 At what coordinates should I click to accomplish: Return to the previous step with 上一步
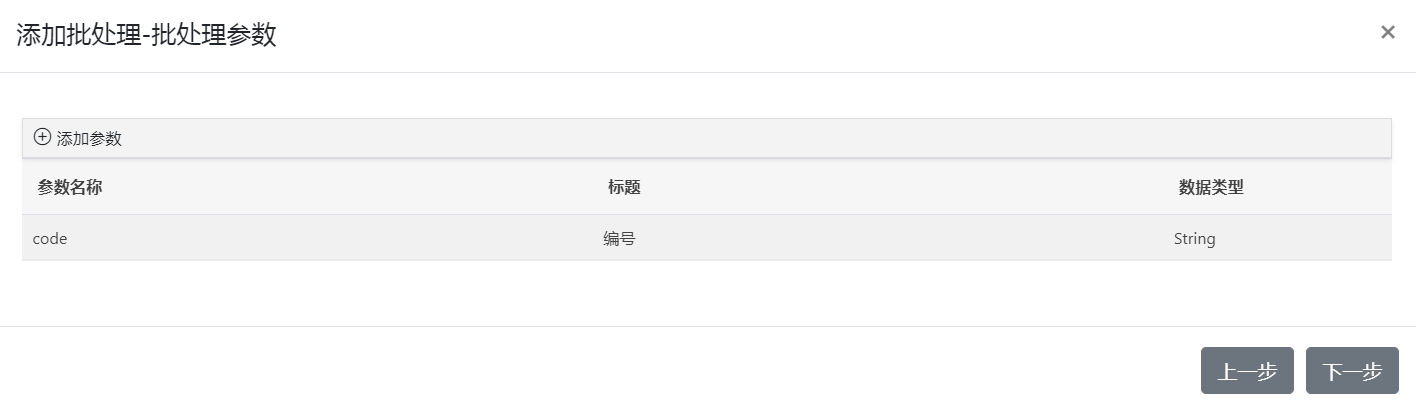click(1246, 371)
